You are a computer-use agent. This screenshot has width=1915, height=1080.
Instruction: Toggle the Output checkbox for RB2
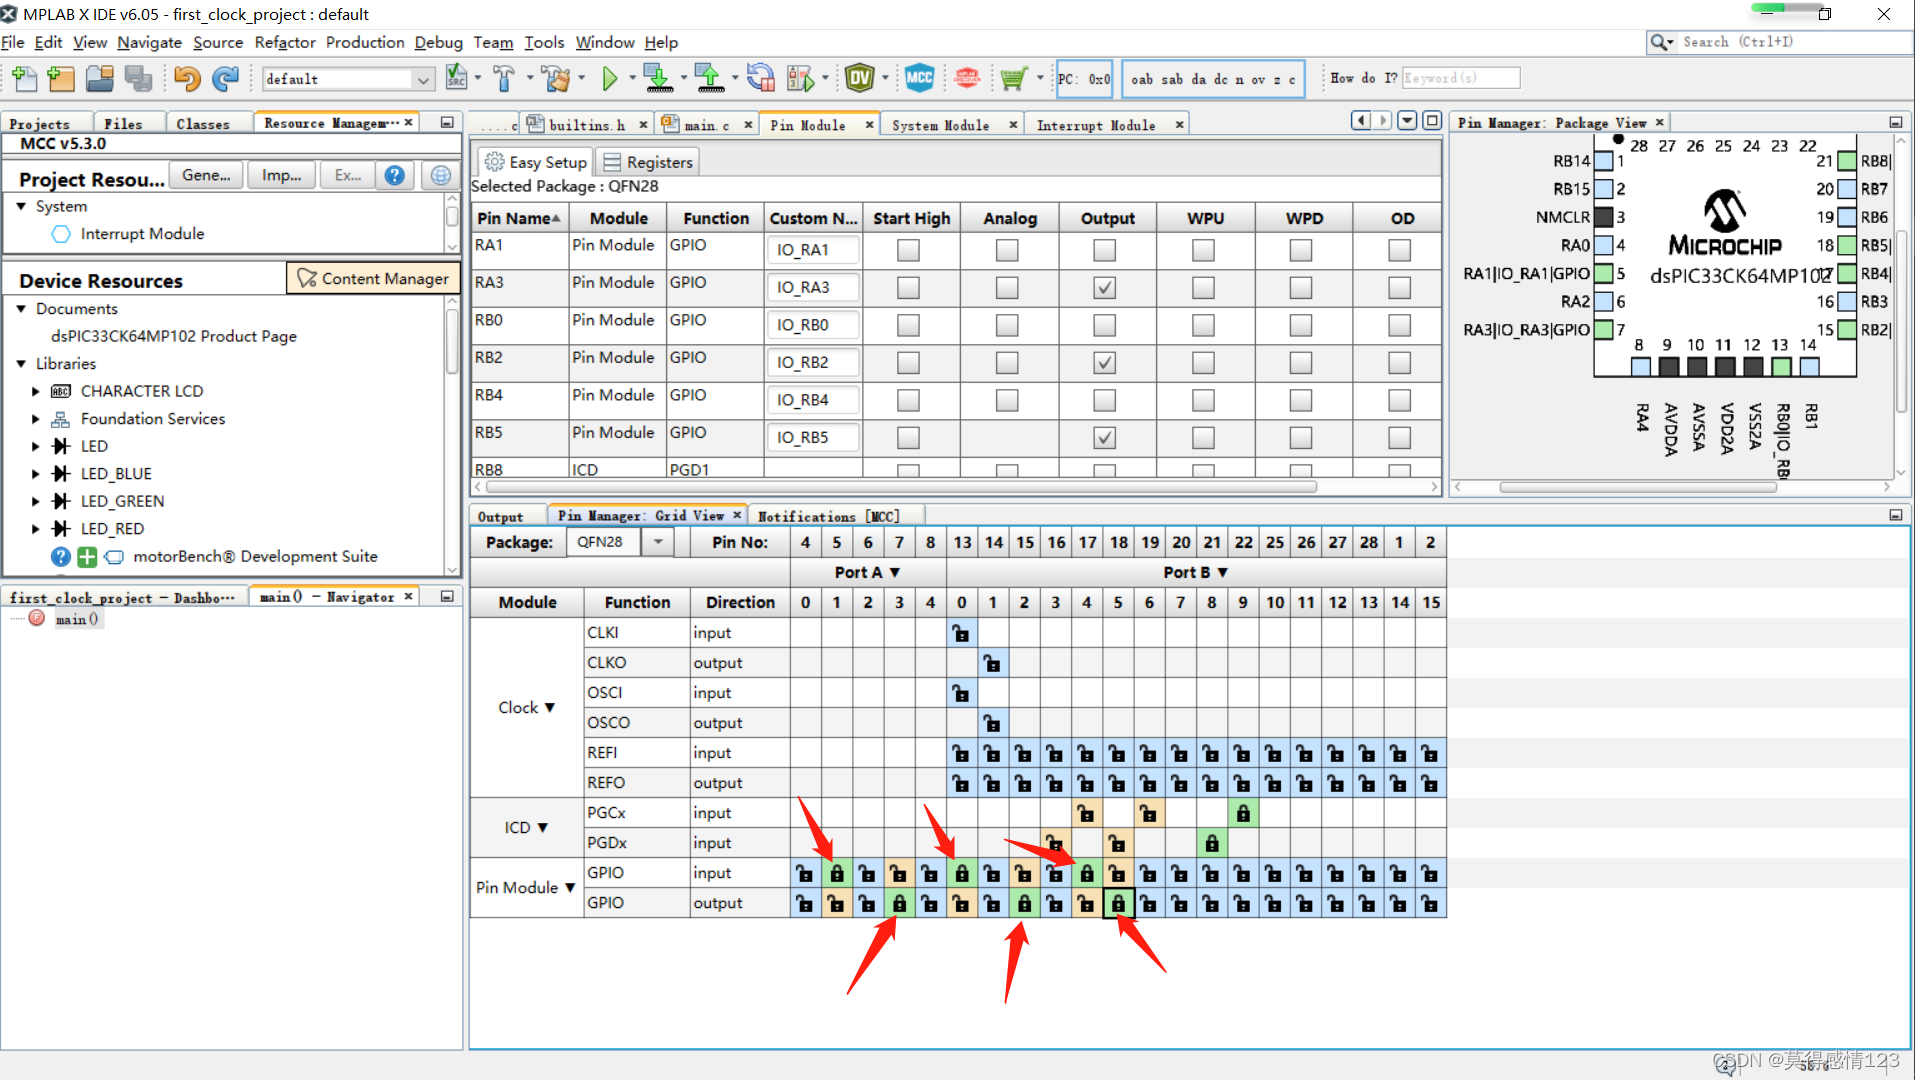(1104, 363)
